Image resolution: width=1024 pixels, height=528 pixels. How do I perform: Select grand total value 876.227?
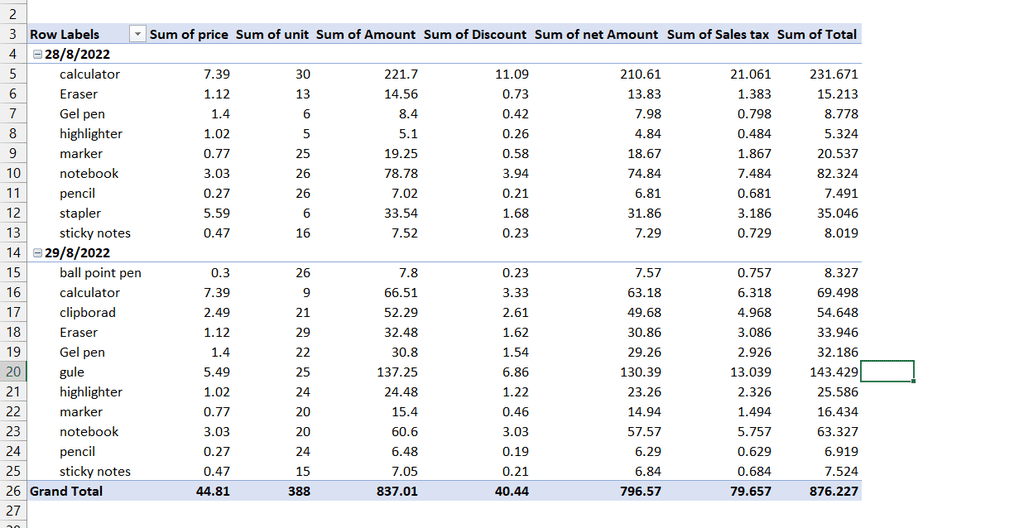[833, 491]
